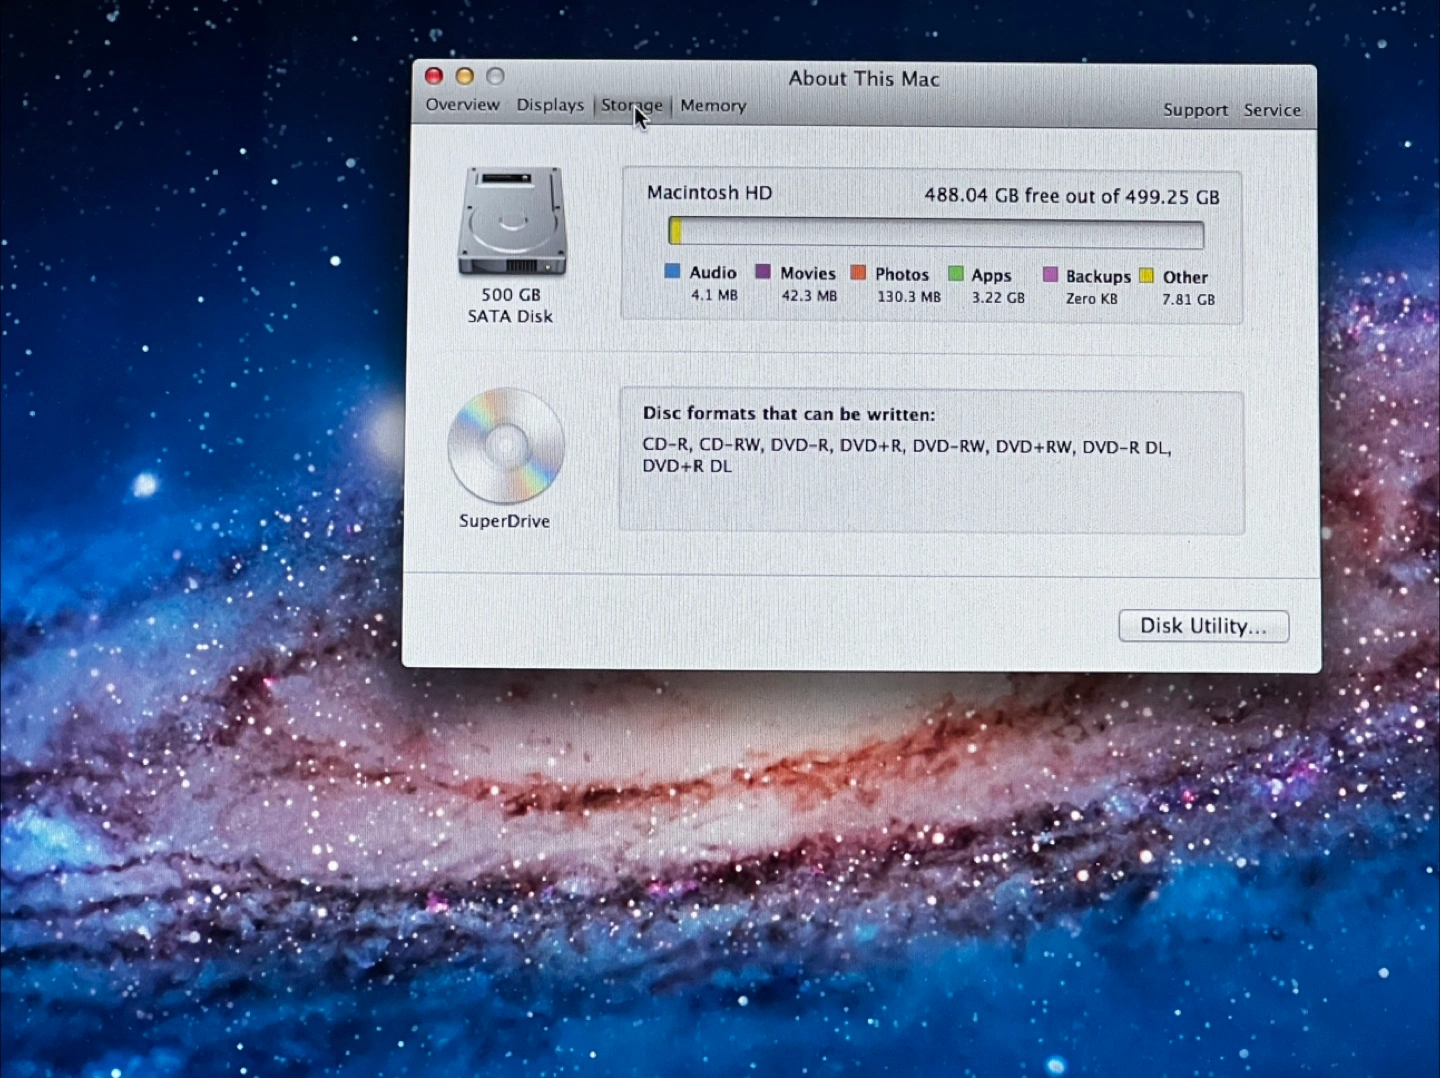Click the Macintosh HD storage usage bar
The image size is (1440, 1078).
coord(936,233)
